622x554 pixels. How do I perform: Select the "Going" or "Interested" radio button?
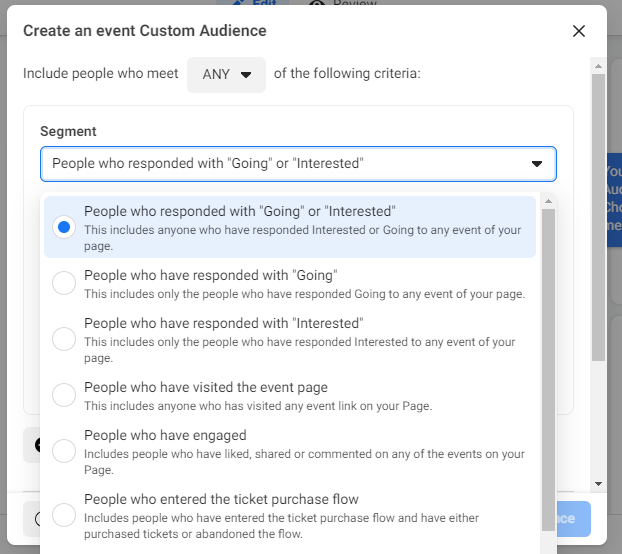pyautogui.click(x=64, y=227)
